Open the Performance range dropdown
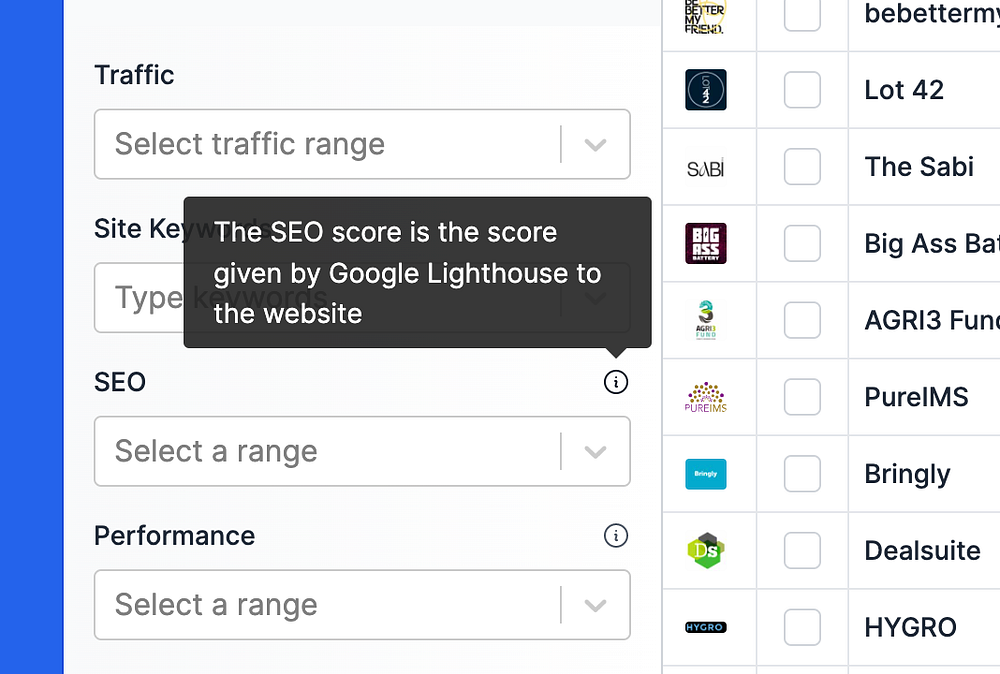Image resolution: width=1000 pixels, height=674 pixels. [x=362, y=605]
